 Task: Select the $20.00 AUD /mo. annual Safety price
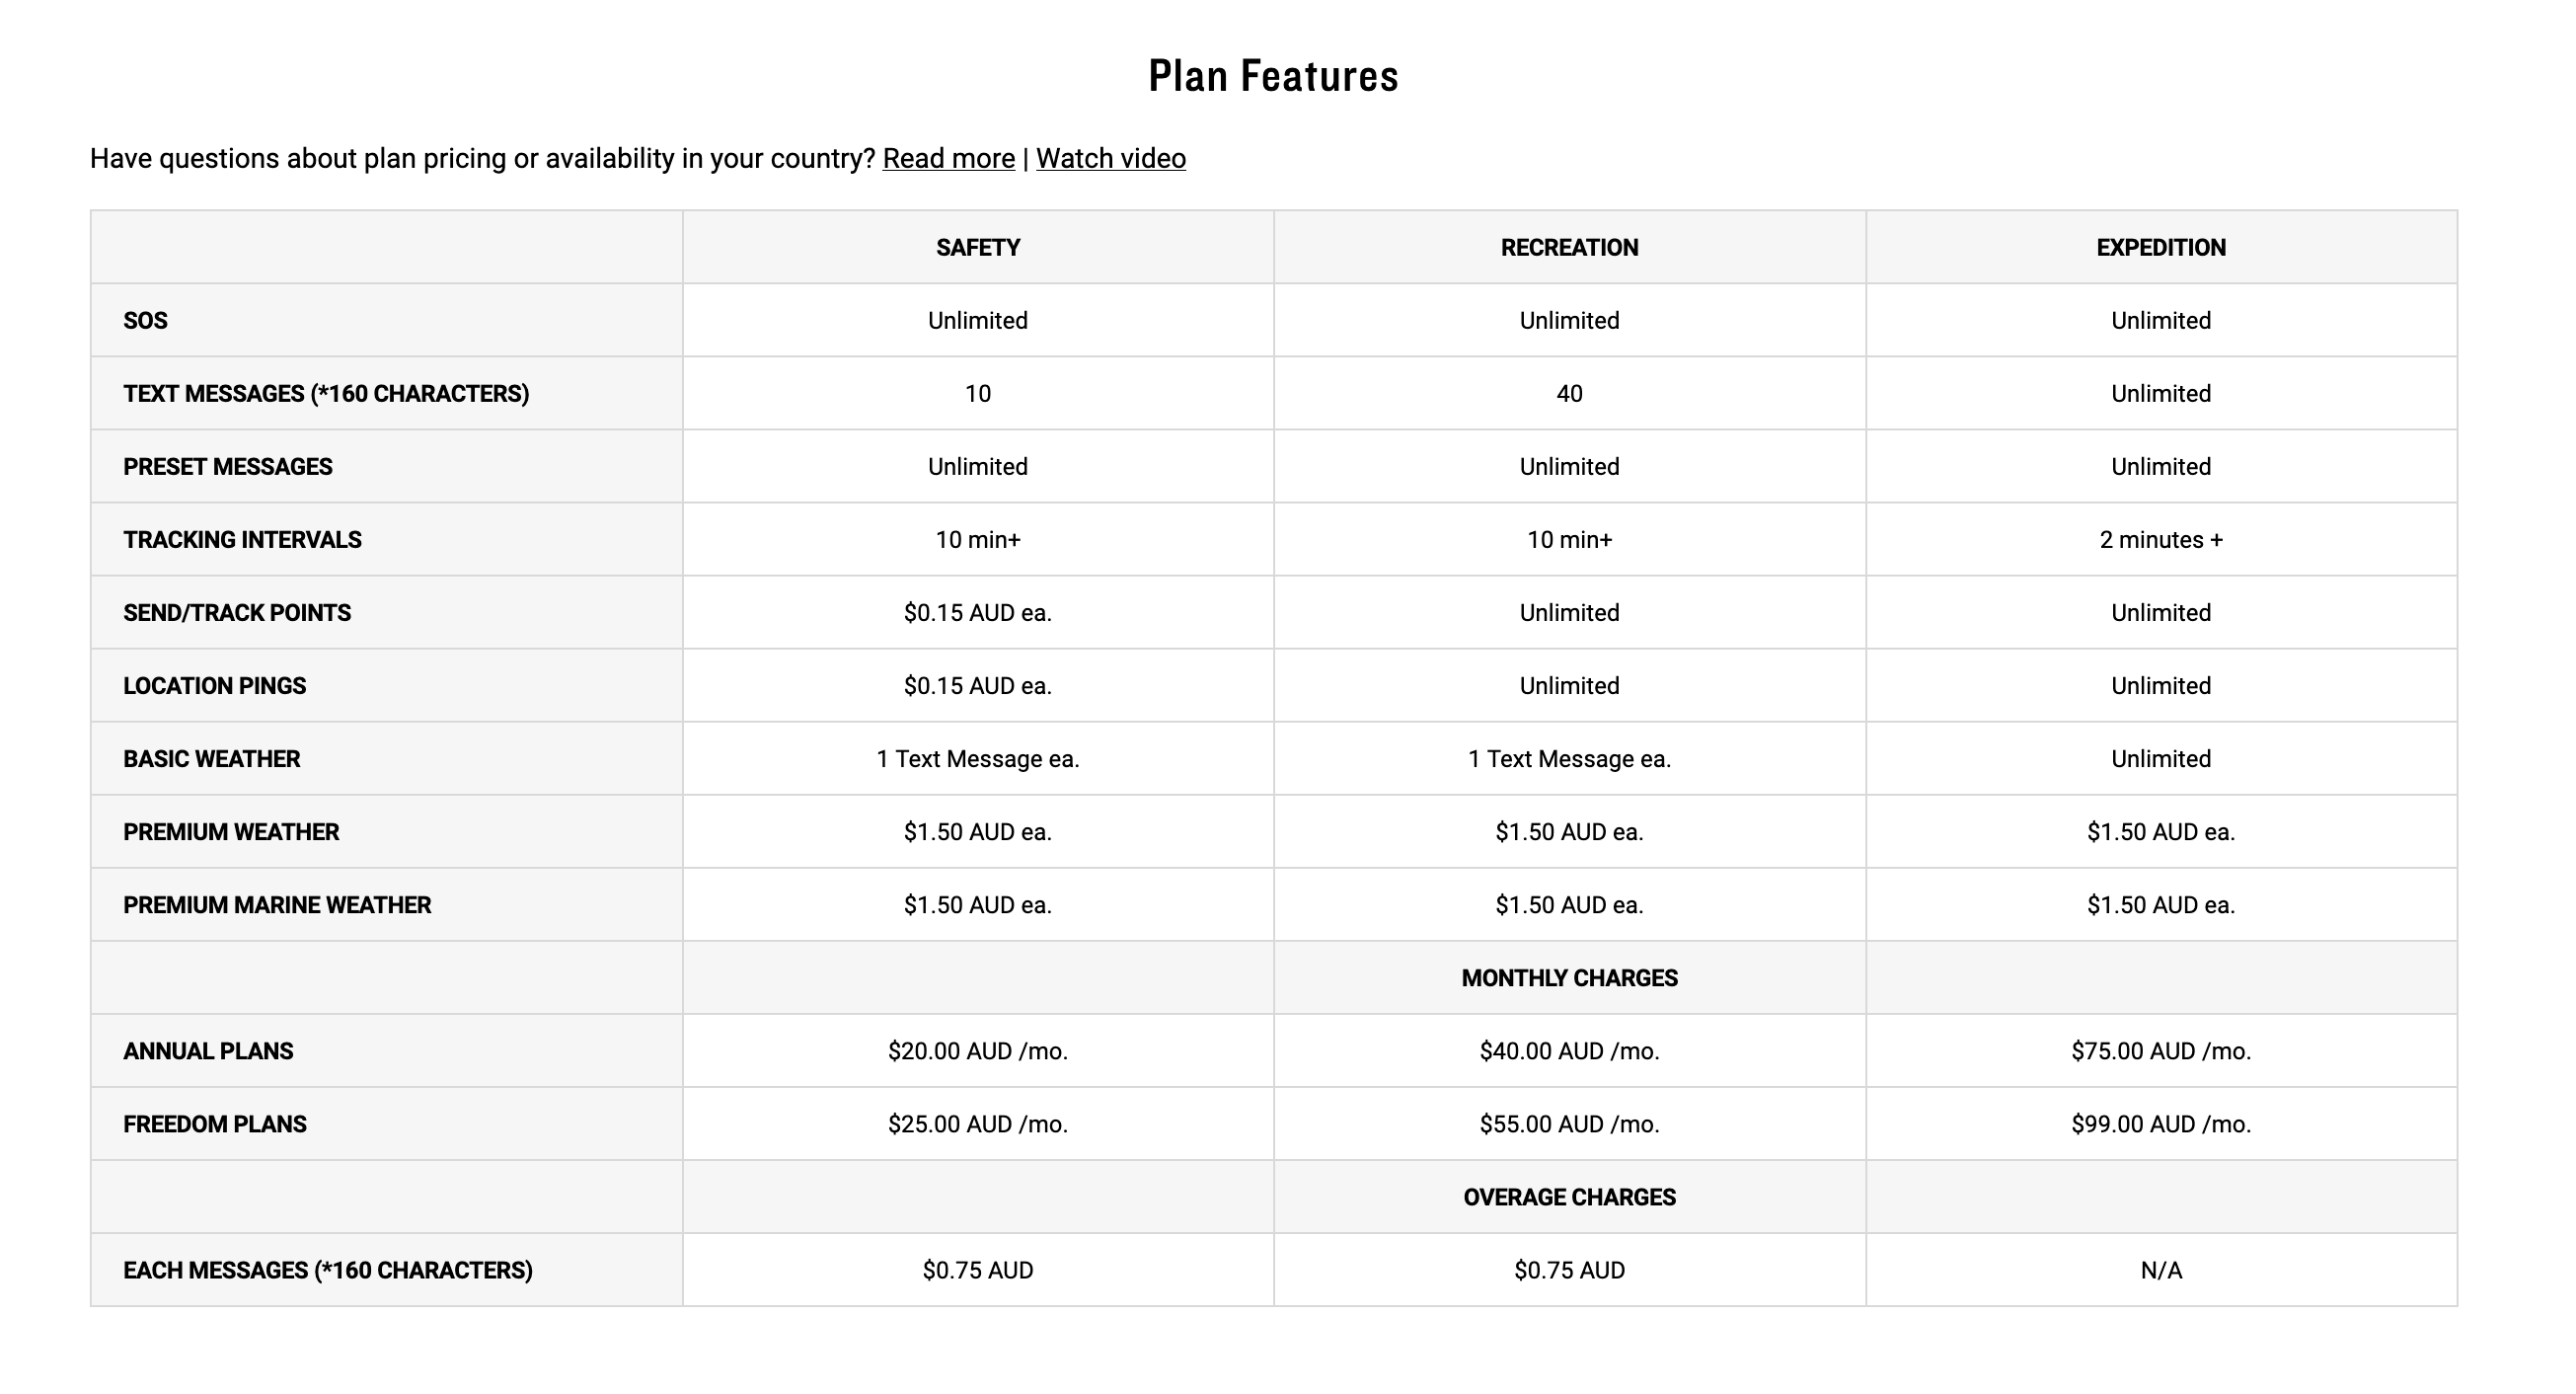(x=977, y=1050)
